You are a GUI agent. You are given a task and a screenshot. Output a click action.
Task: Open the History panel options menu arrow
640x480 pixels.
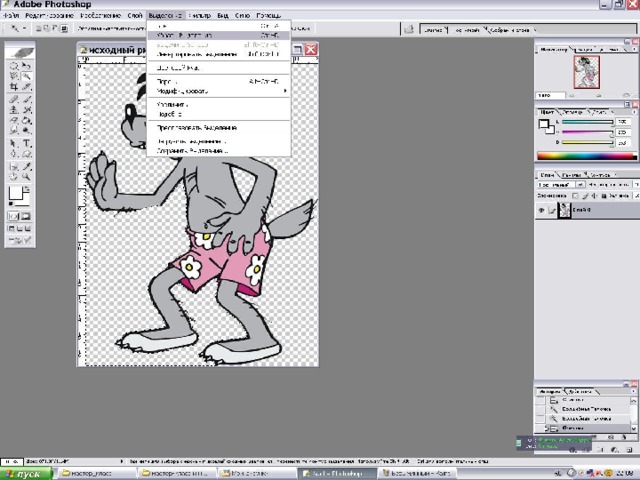(634, 391)
